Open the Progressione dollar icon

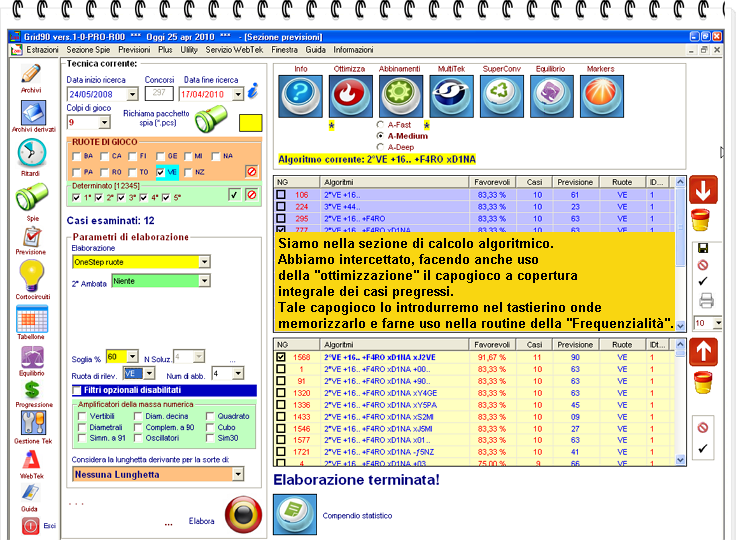32,390
